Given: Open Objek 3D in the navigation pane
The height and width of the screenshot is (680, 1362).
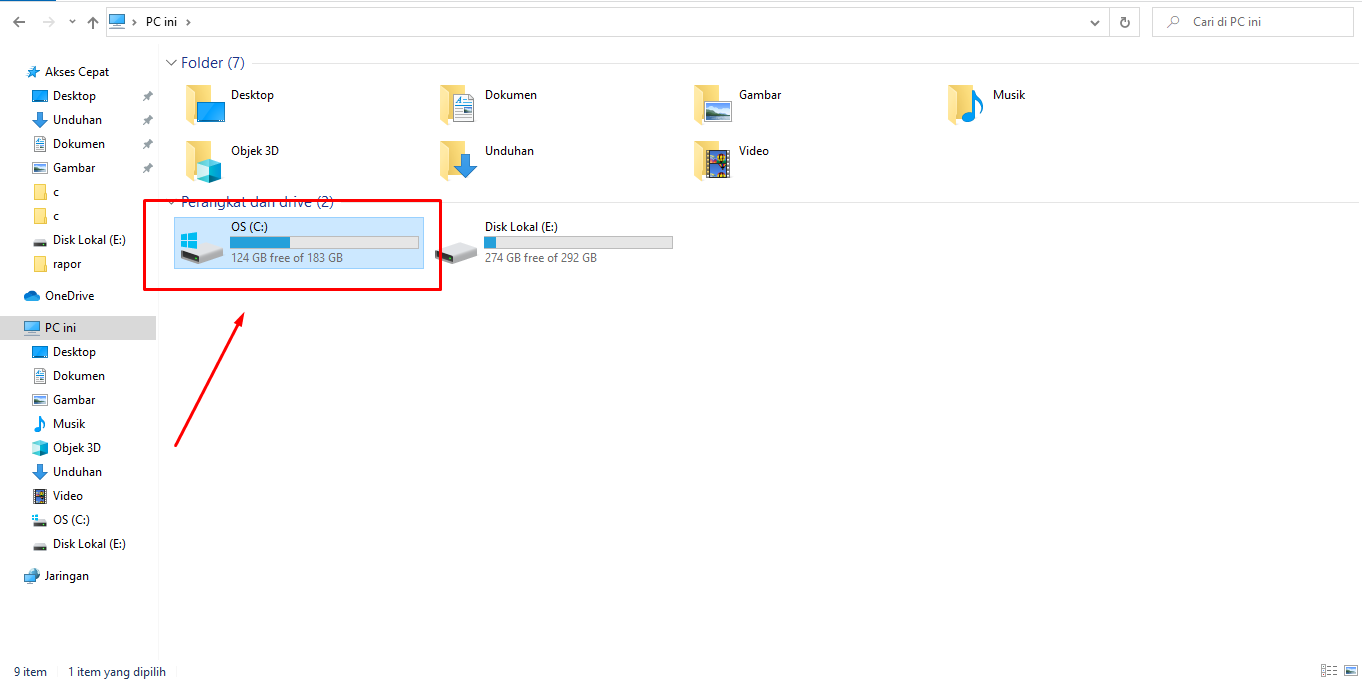Looking at the screenshot, I should [x=77, y=448].
